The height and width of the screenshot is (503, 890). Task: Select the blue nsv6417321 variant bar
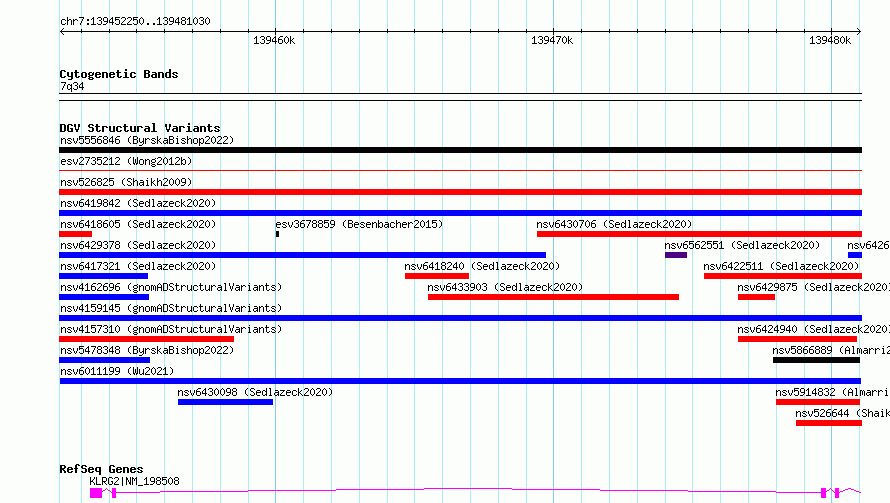(103, 276)
